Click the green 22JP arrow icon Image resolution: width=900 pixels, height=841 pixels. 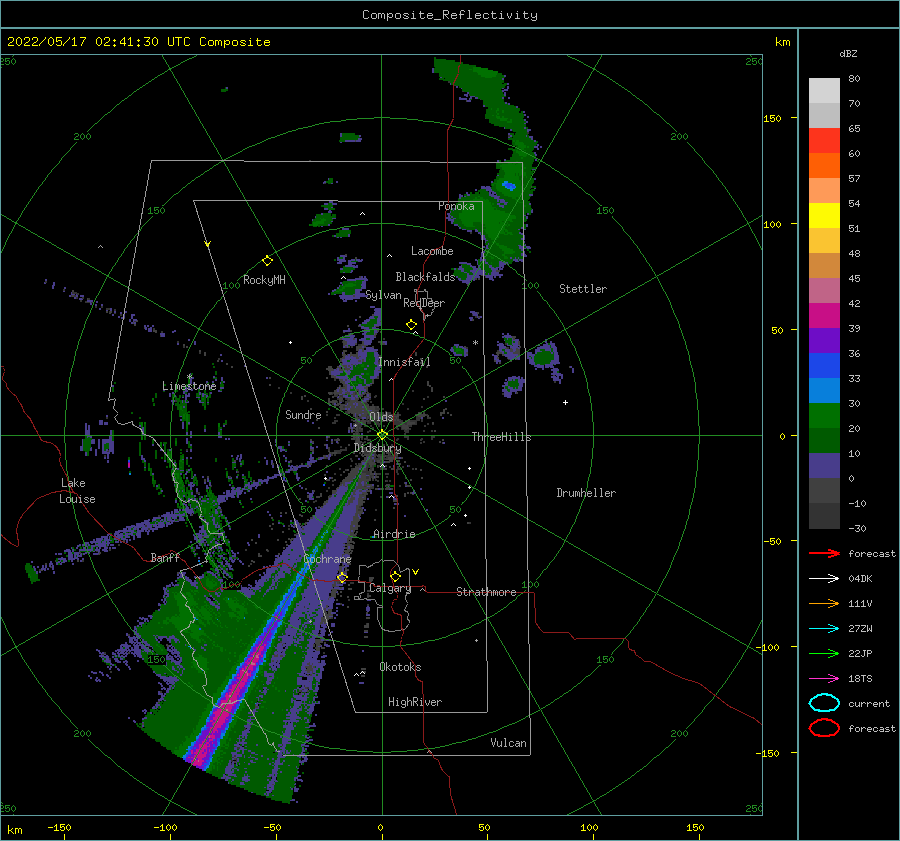click(824, 653)
